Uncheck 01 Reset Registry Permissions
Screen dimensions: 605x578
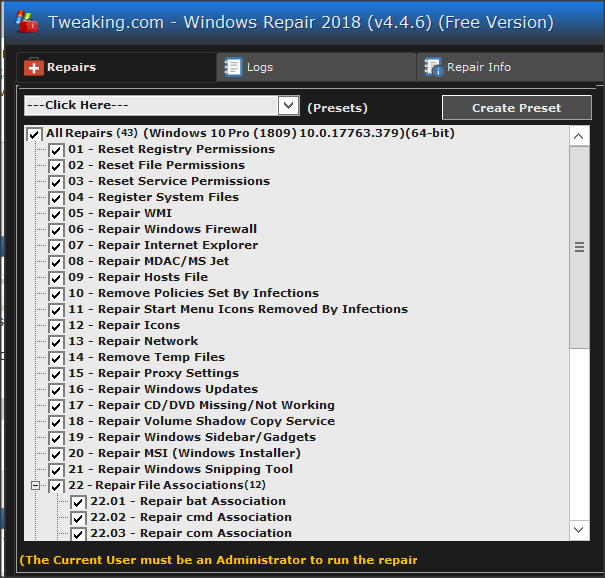56,150
